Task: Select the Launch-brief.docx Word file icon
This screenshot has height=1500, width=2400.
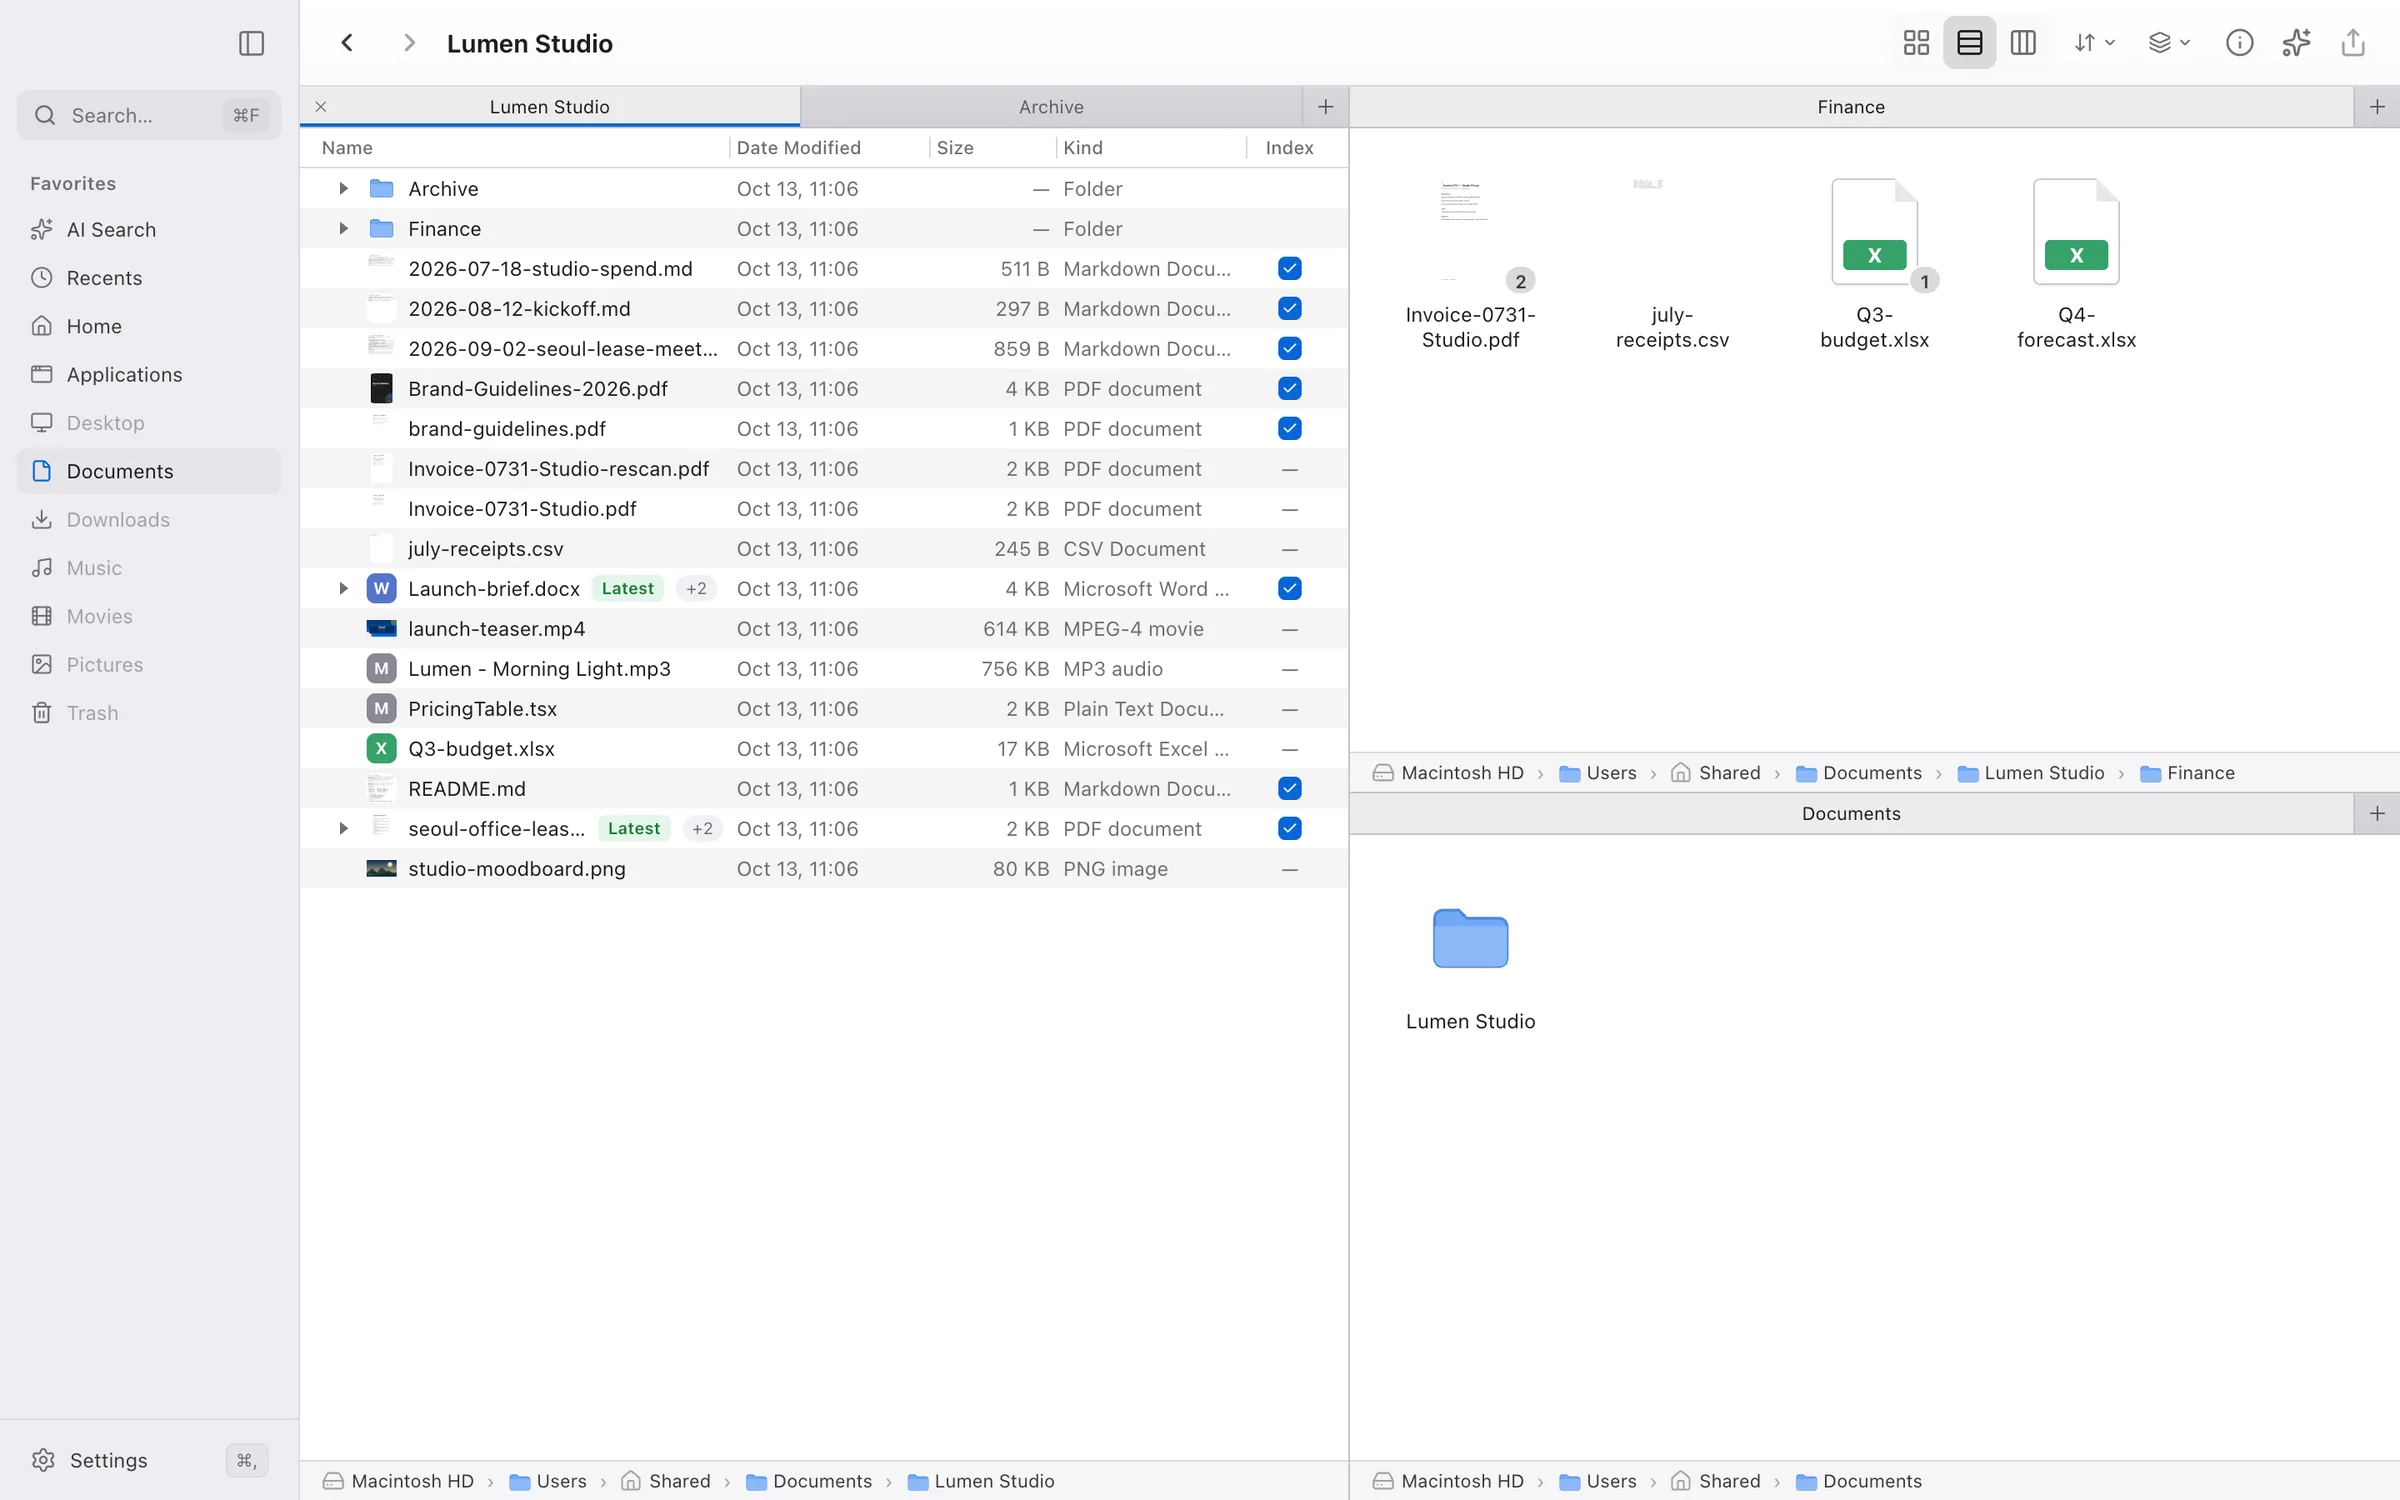Action: (x=381, y=589)
